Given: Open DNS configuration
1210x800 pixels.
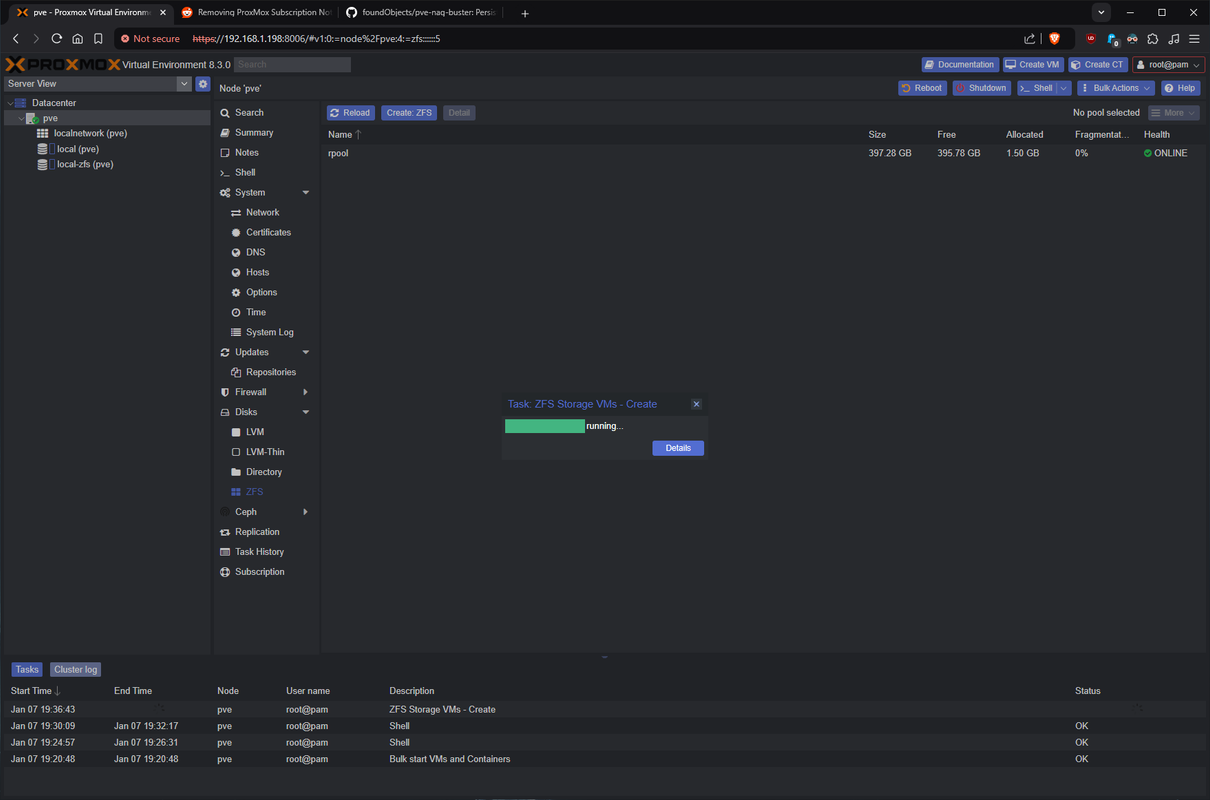Looking at the screenshot, I should coord(255,252).
